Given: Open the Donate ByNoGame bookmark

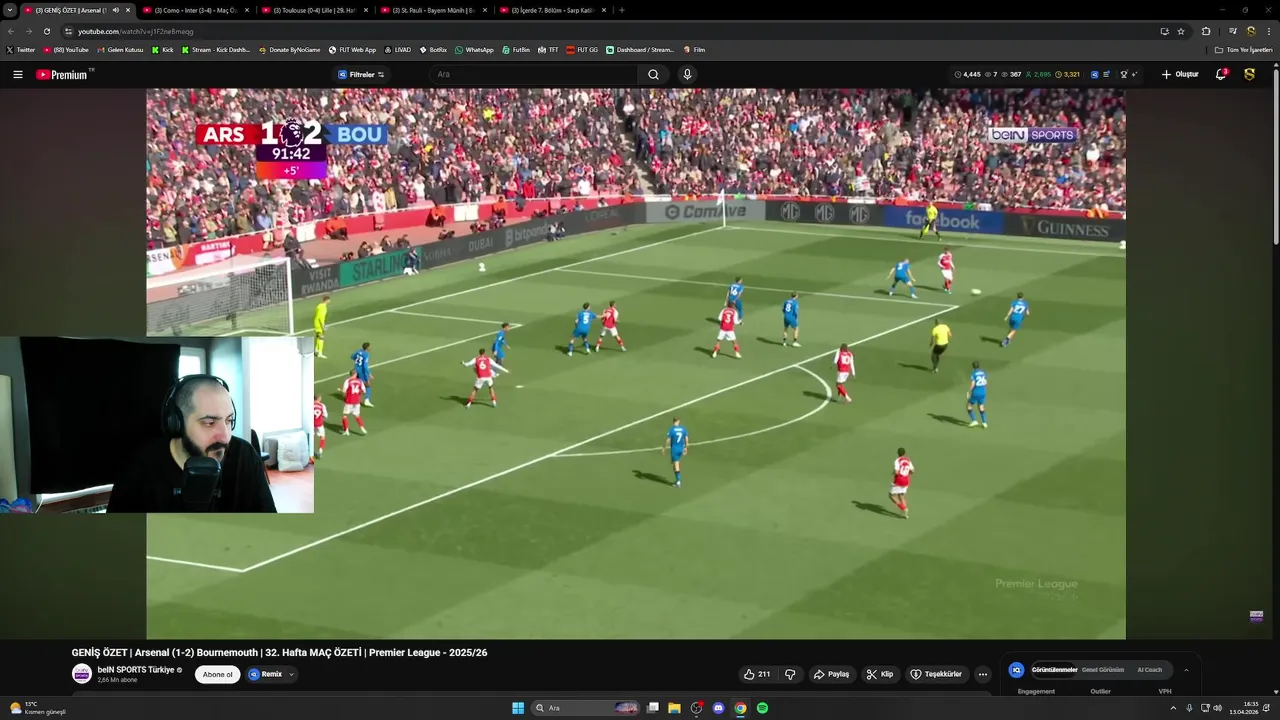Looking at the screenshot, I should [x=290, y=49].
